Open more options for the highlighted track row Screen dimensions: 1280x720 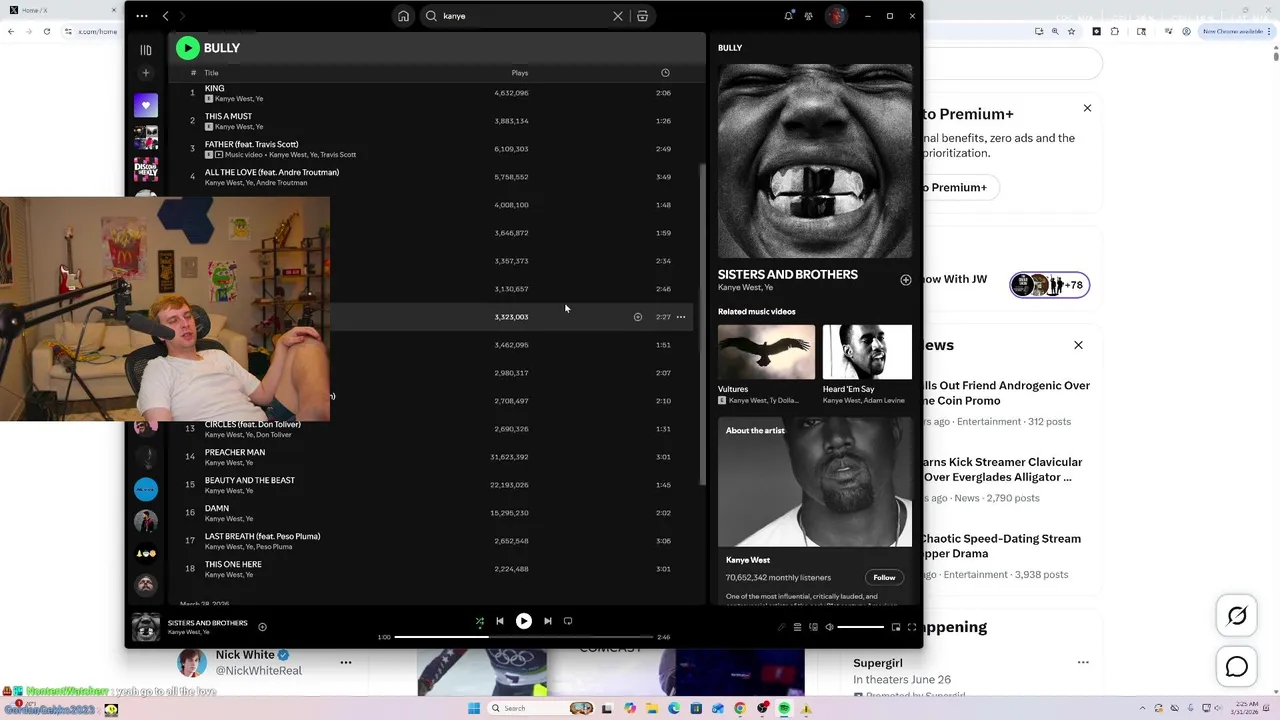pos(681,317)
